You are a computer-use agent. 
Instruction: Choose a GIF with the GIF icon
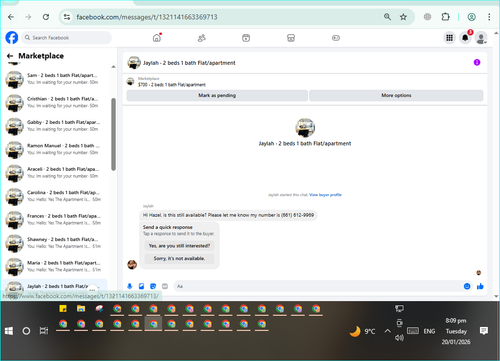165,286
